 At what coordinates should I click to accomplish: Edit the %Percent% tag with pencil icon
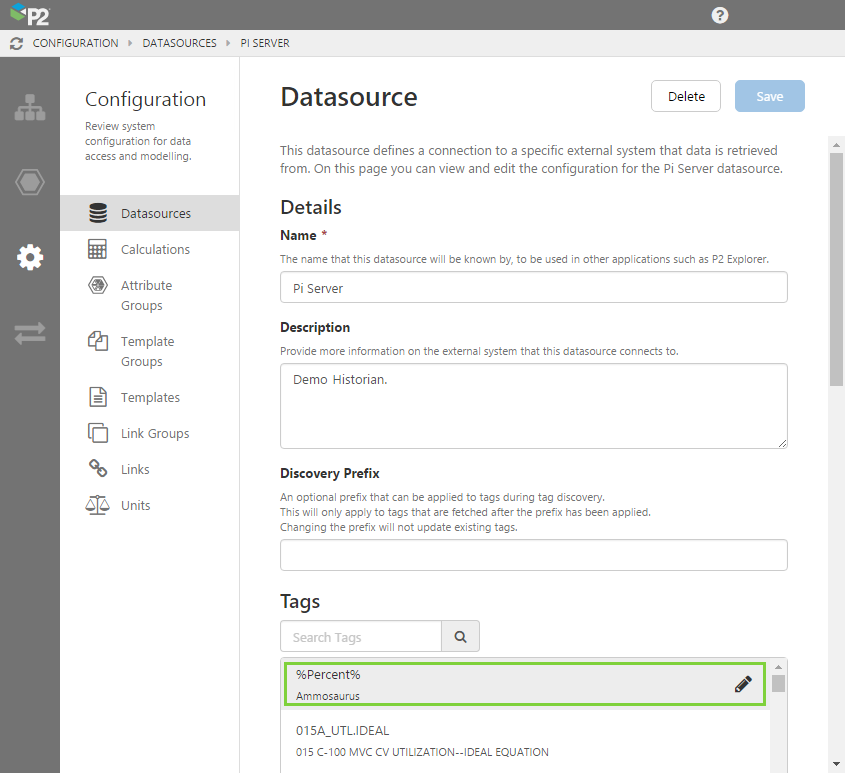pos(743,684)
